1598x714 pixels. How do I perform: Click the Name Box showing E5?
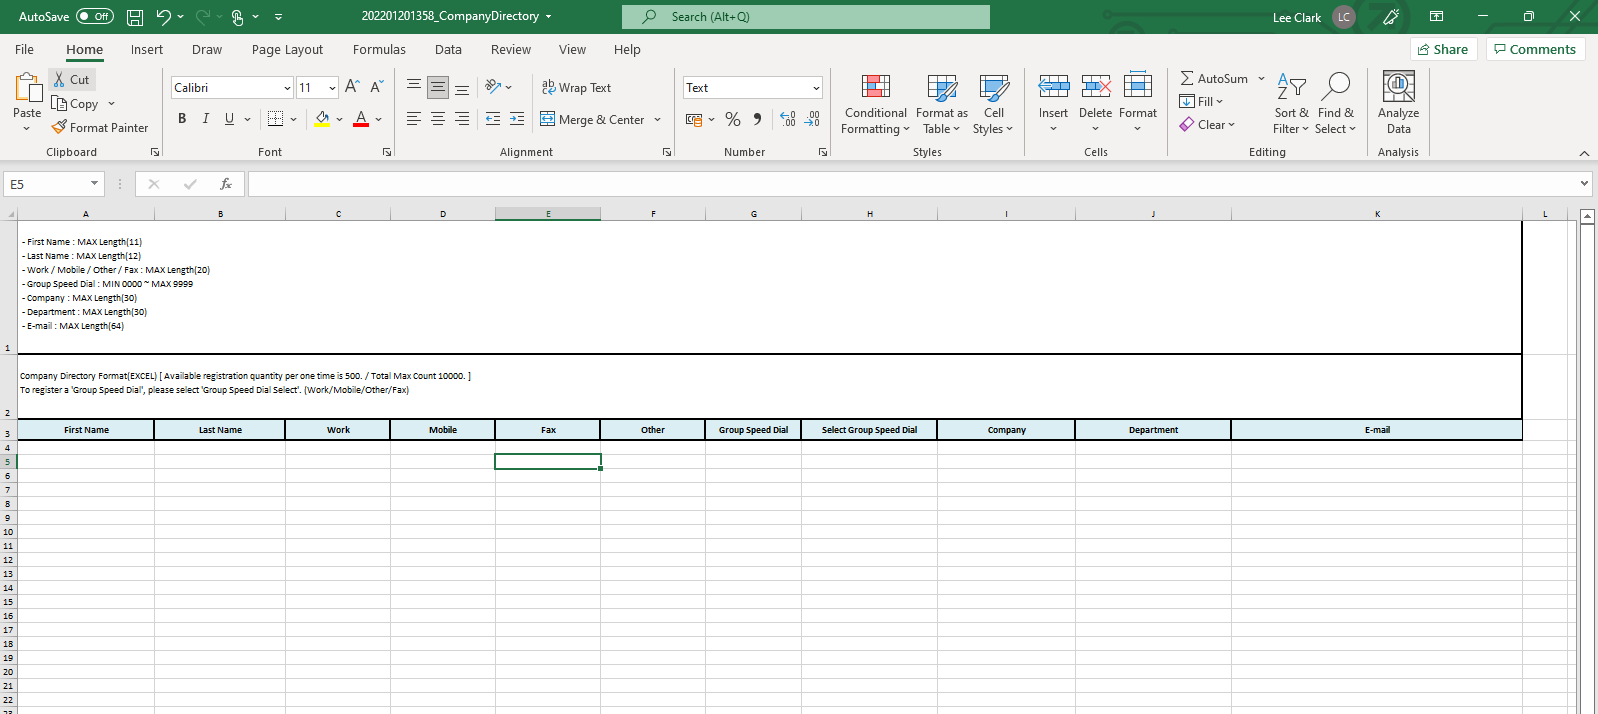(x=53, y=184)
